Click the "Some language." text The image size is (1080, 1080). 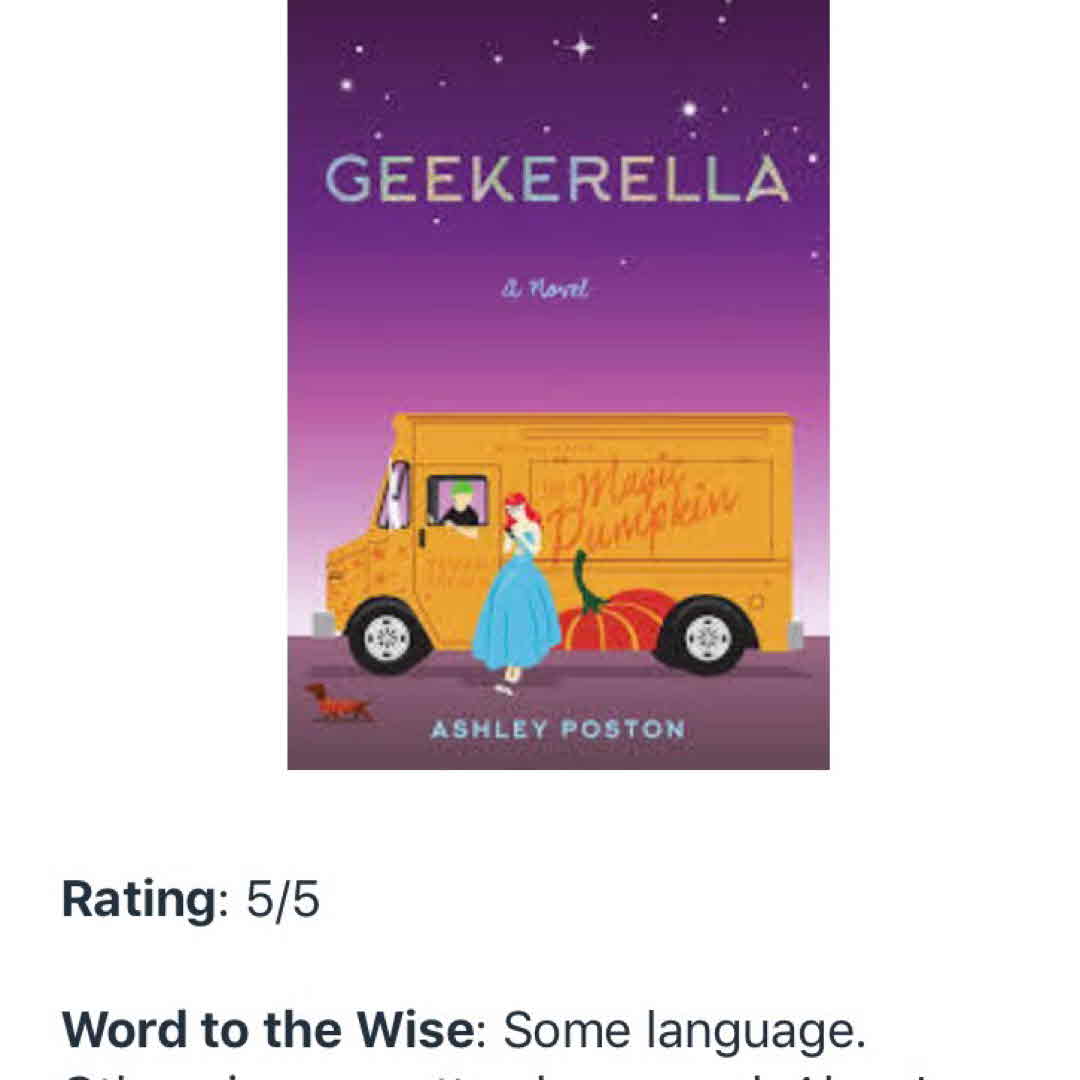[x=684, y=1030]
